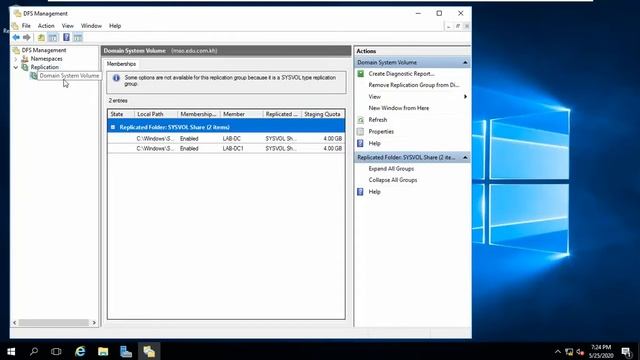The image size is (640, 360).
Task: Click Create Diagnostic Report... action
Action: tap(401, 73)
